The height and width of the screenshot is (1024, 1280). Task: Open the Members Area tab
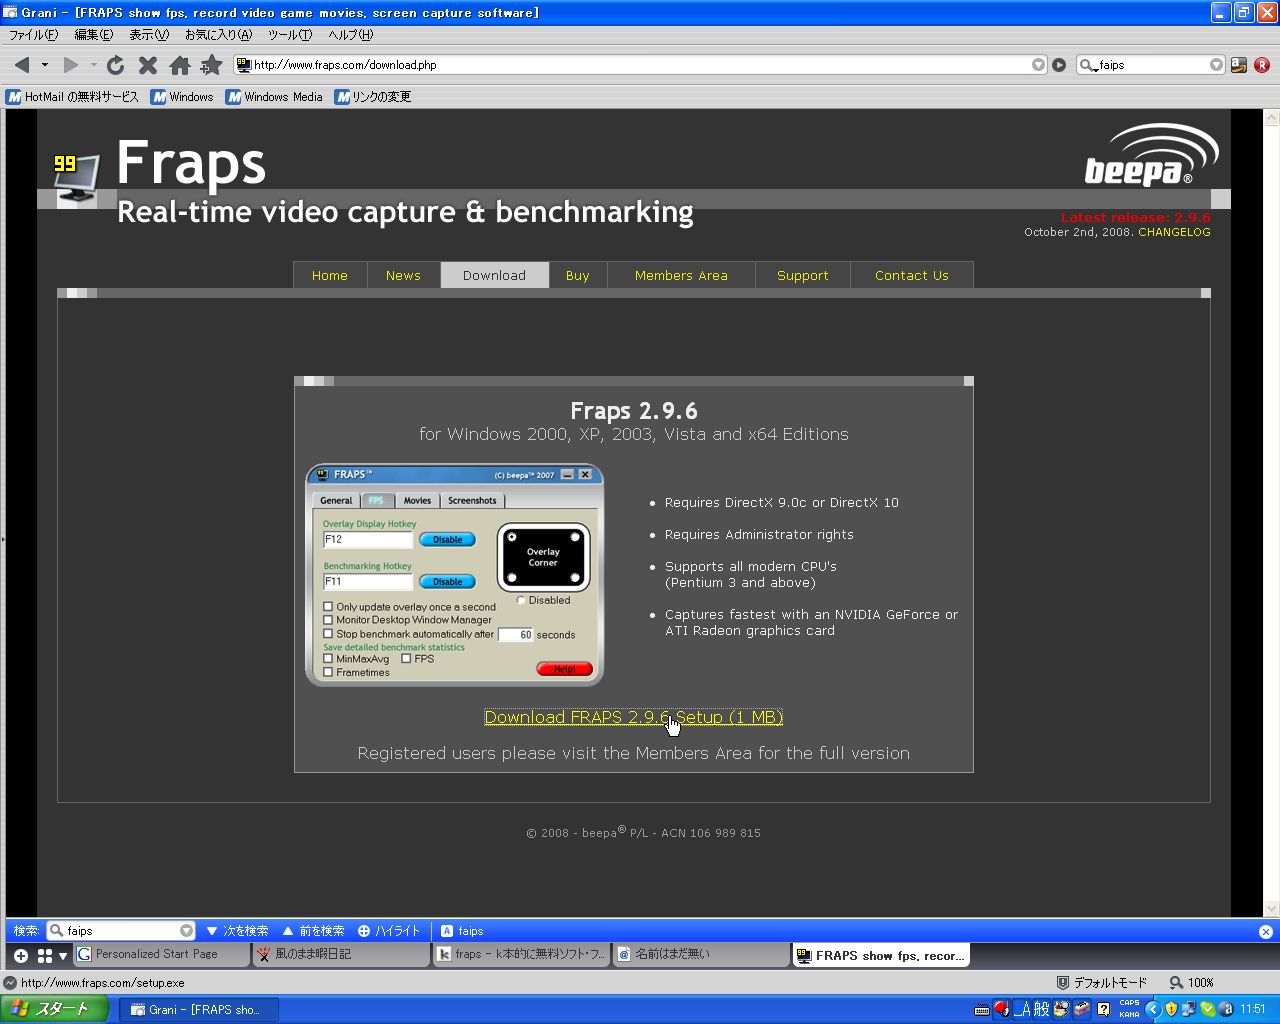point(681,275)
